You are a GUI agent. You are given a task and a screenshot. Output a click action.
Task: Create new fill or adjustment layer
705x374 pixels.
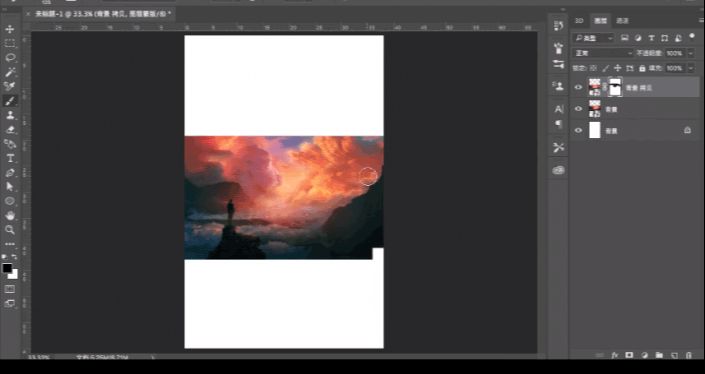pyautogui.click(x=644, y=355)
